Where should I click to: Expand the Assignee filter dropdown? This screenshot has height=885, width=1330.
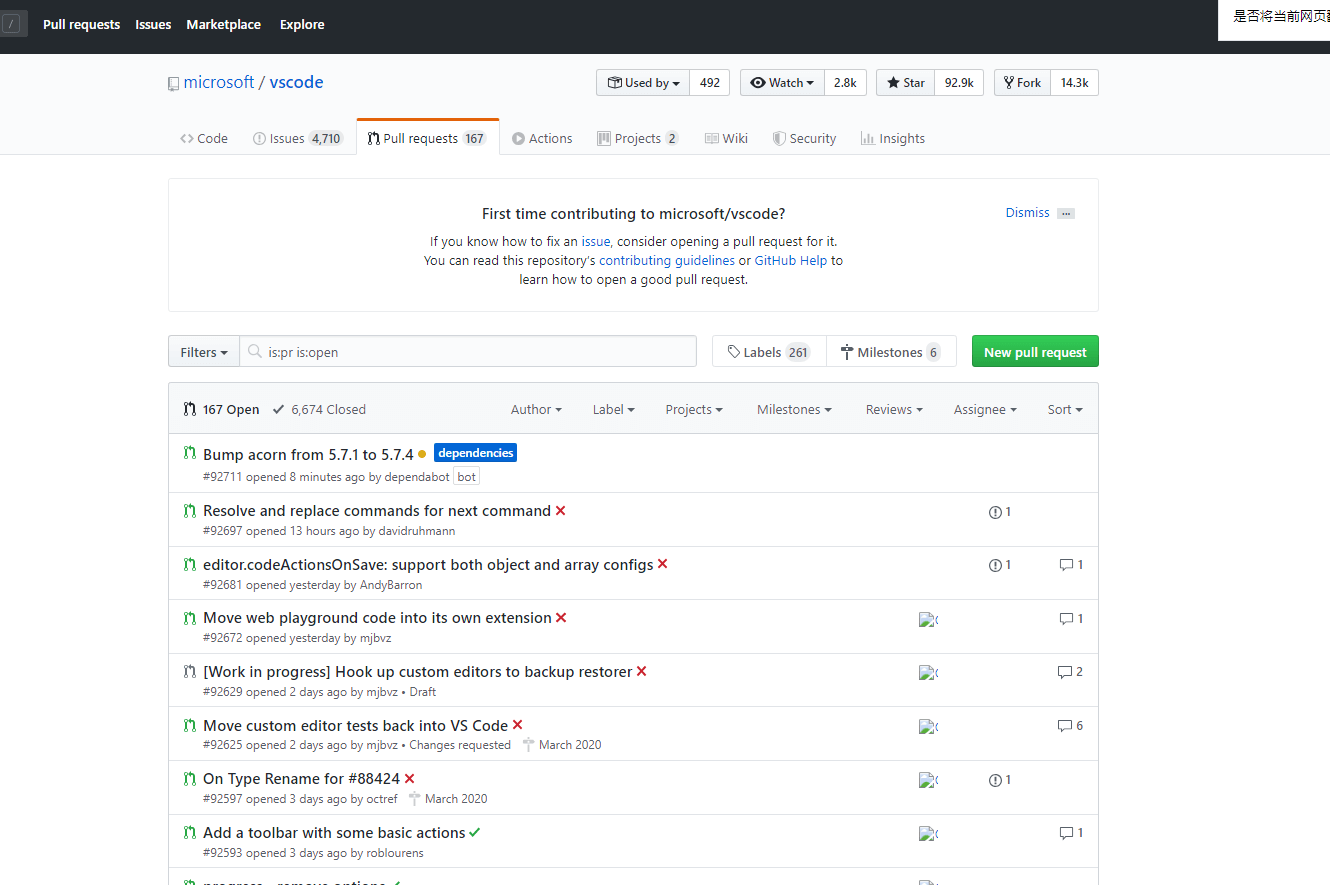pyautogui.click(x=985, y=410)
